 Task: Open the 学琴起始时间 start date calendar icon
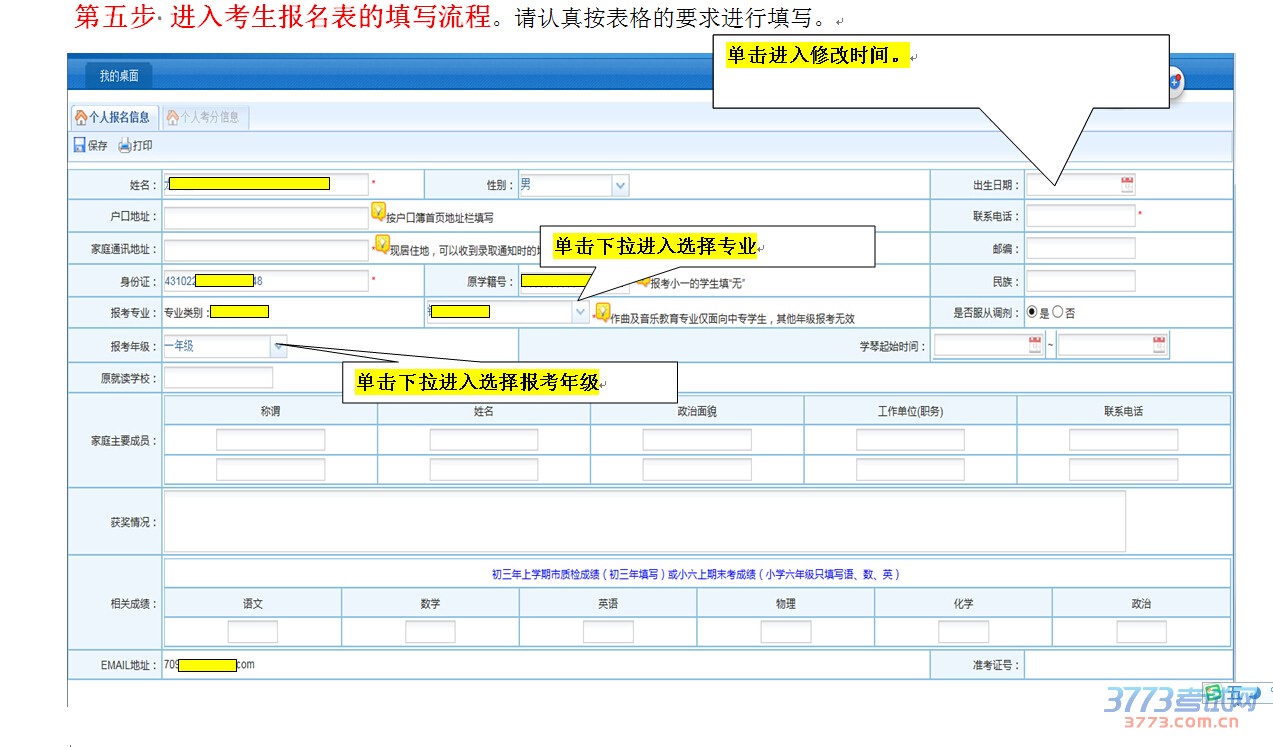[x=1035, y=346]
